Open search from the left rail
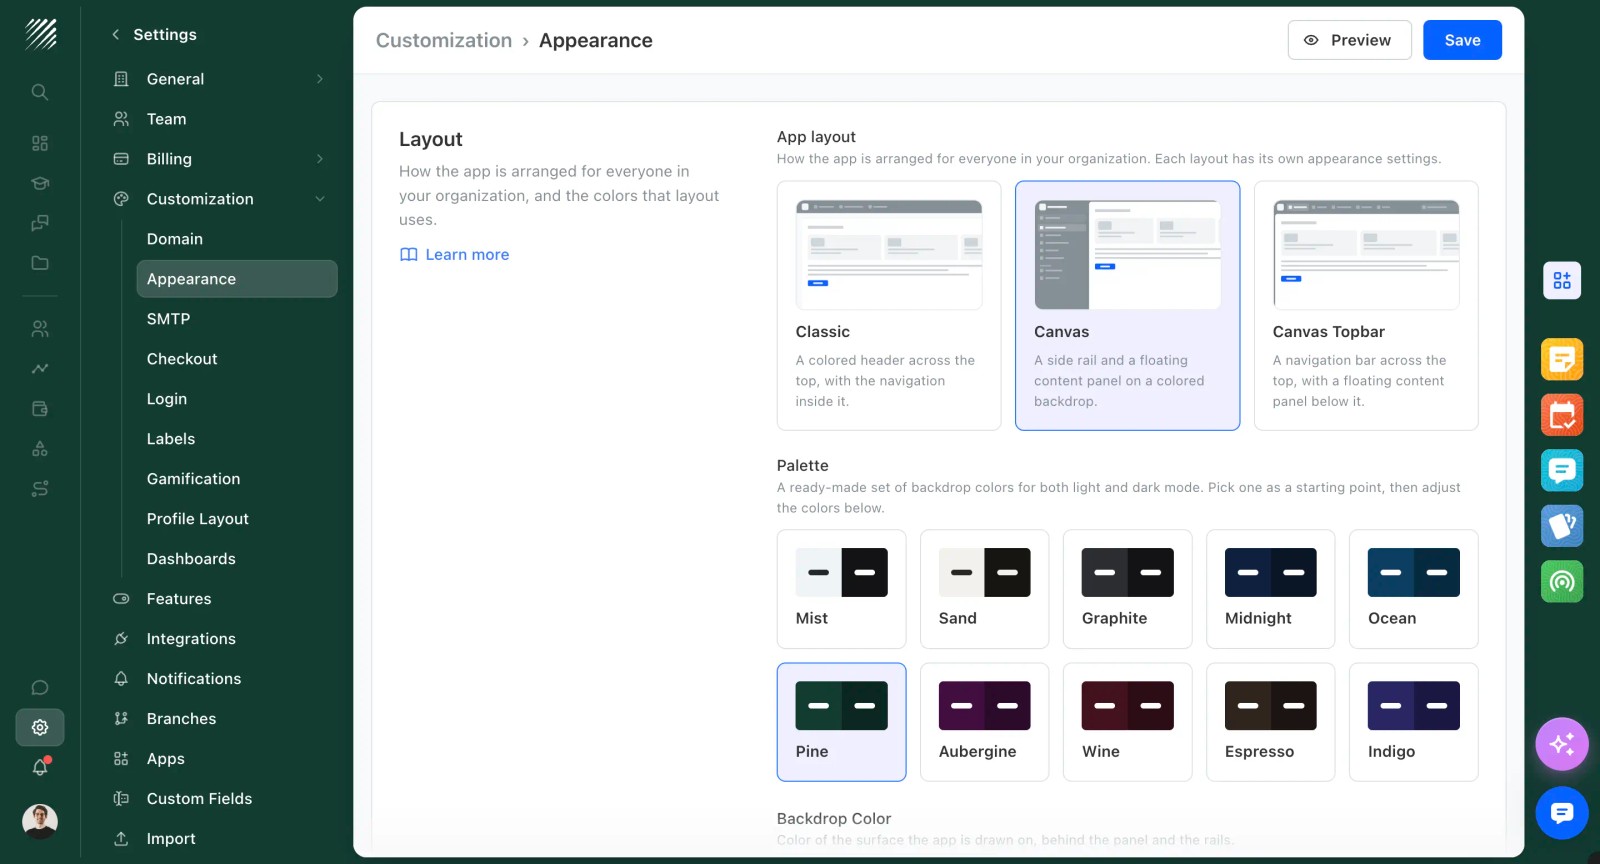The image size is (1600, 864). click(x=40, y=92)
